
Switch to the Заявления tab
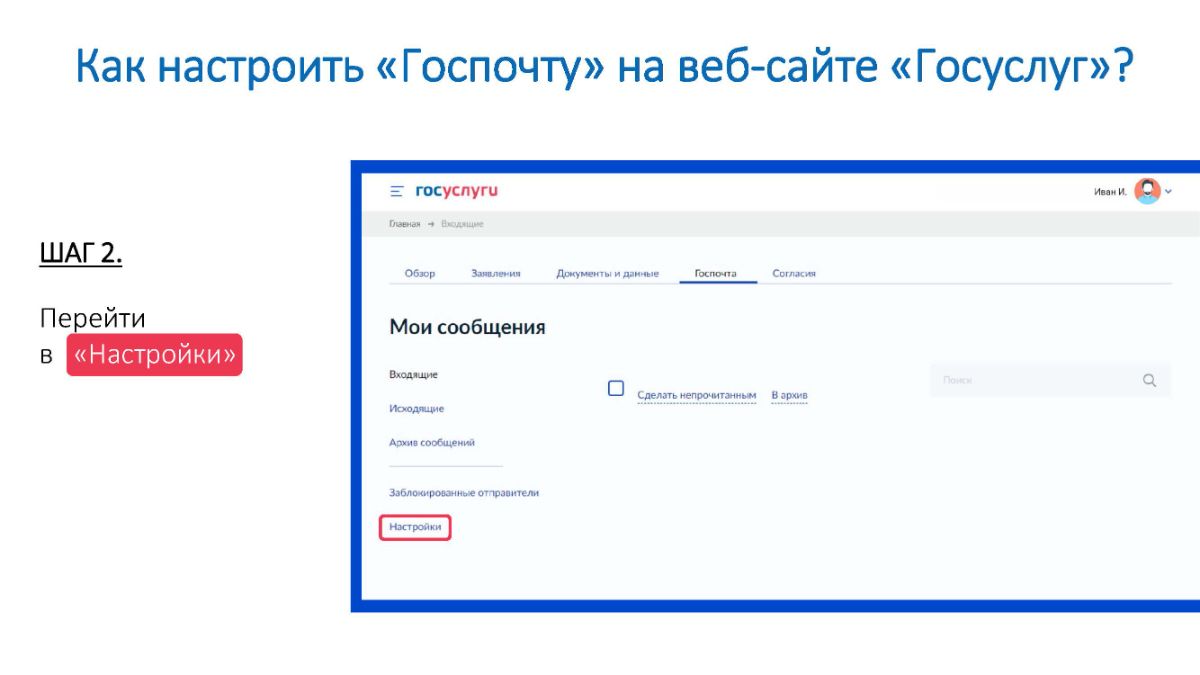tap(495, 273)
